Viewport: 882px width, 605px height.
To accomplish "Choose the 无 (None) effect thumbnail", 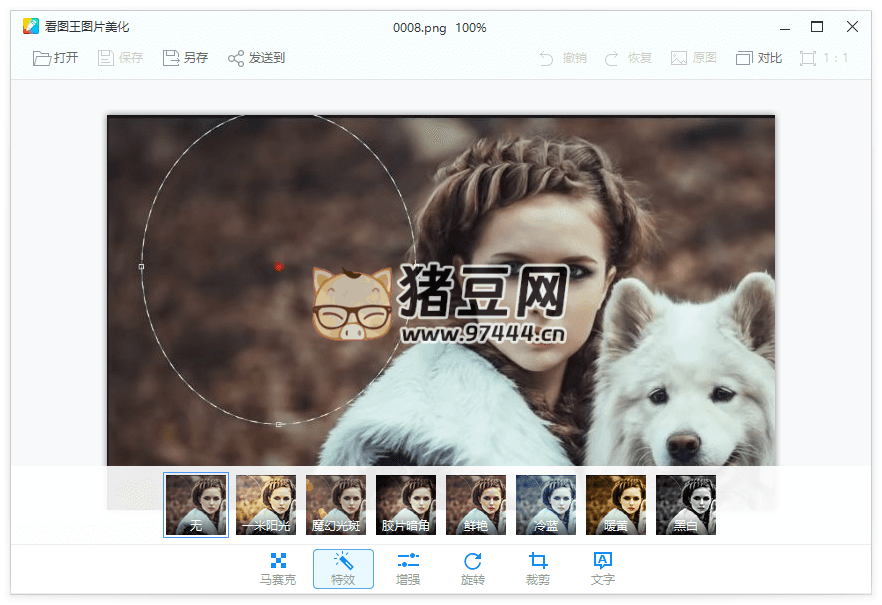I will tap(196, 505).
